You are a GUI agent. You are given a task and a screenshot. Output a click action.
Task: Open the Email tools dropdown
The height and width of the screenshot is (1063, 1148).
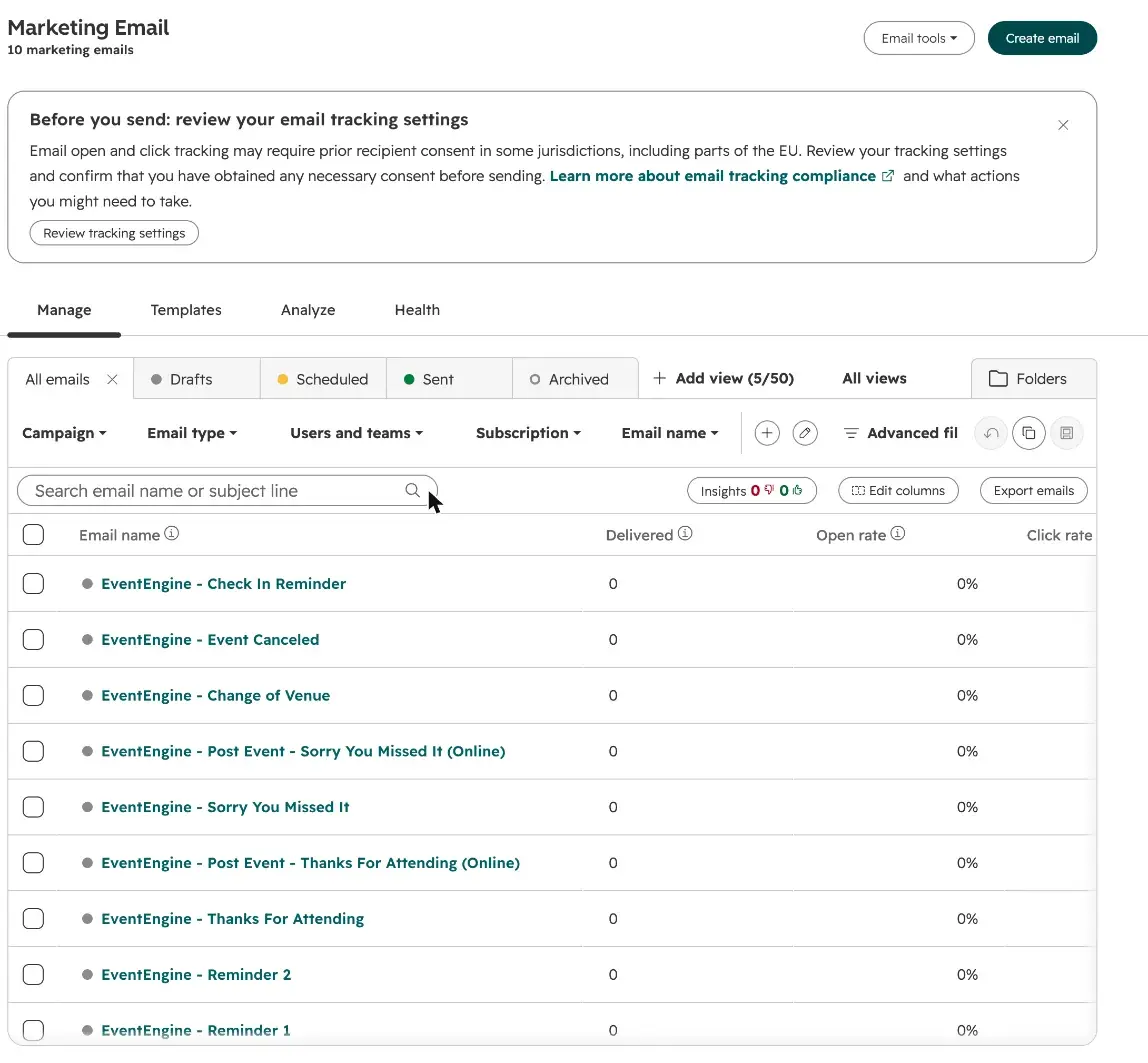[x=919, y=38]
